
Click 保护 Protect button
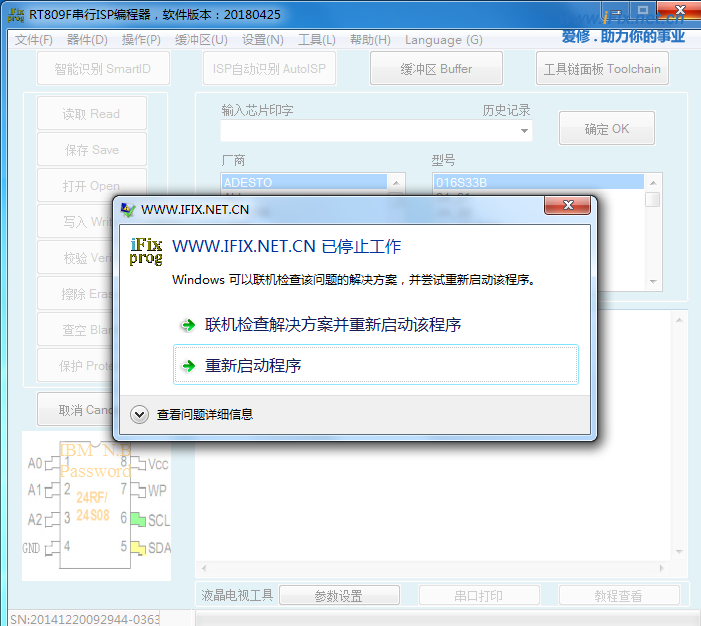coord(75,366)
